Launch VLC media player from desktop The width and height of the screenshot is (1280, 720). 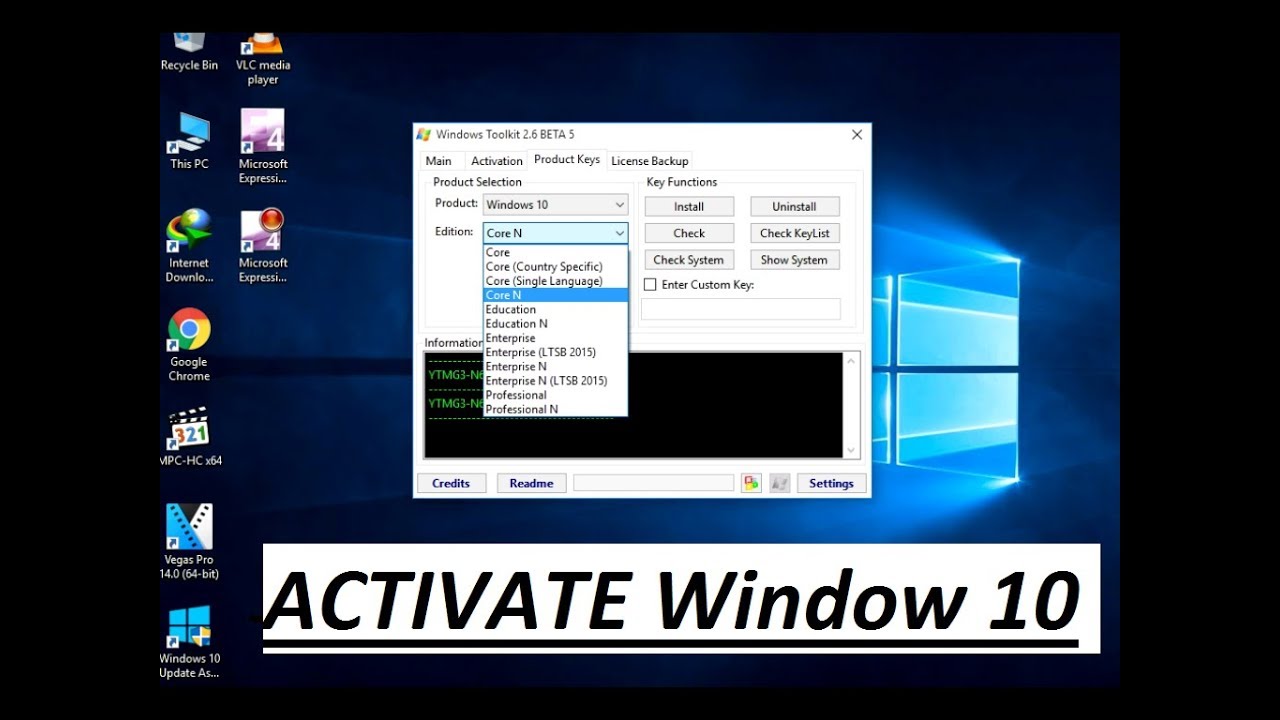(263, 58)
